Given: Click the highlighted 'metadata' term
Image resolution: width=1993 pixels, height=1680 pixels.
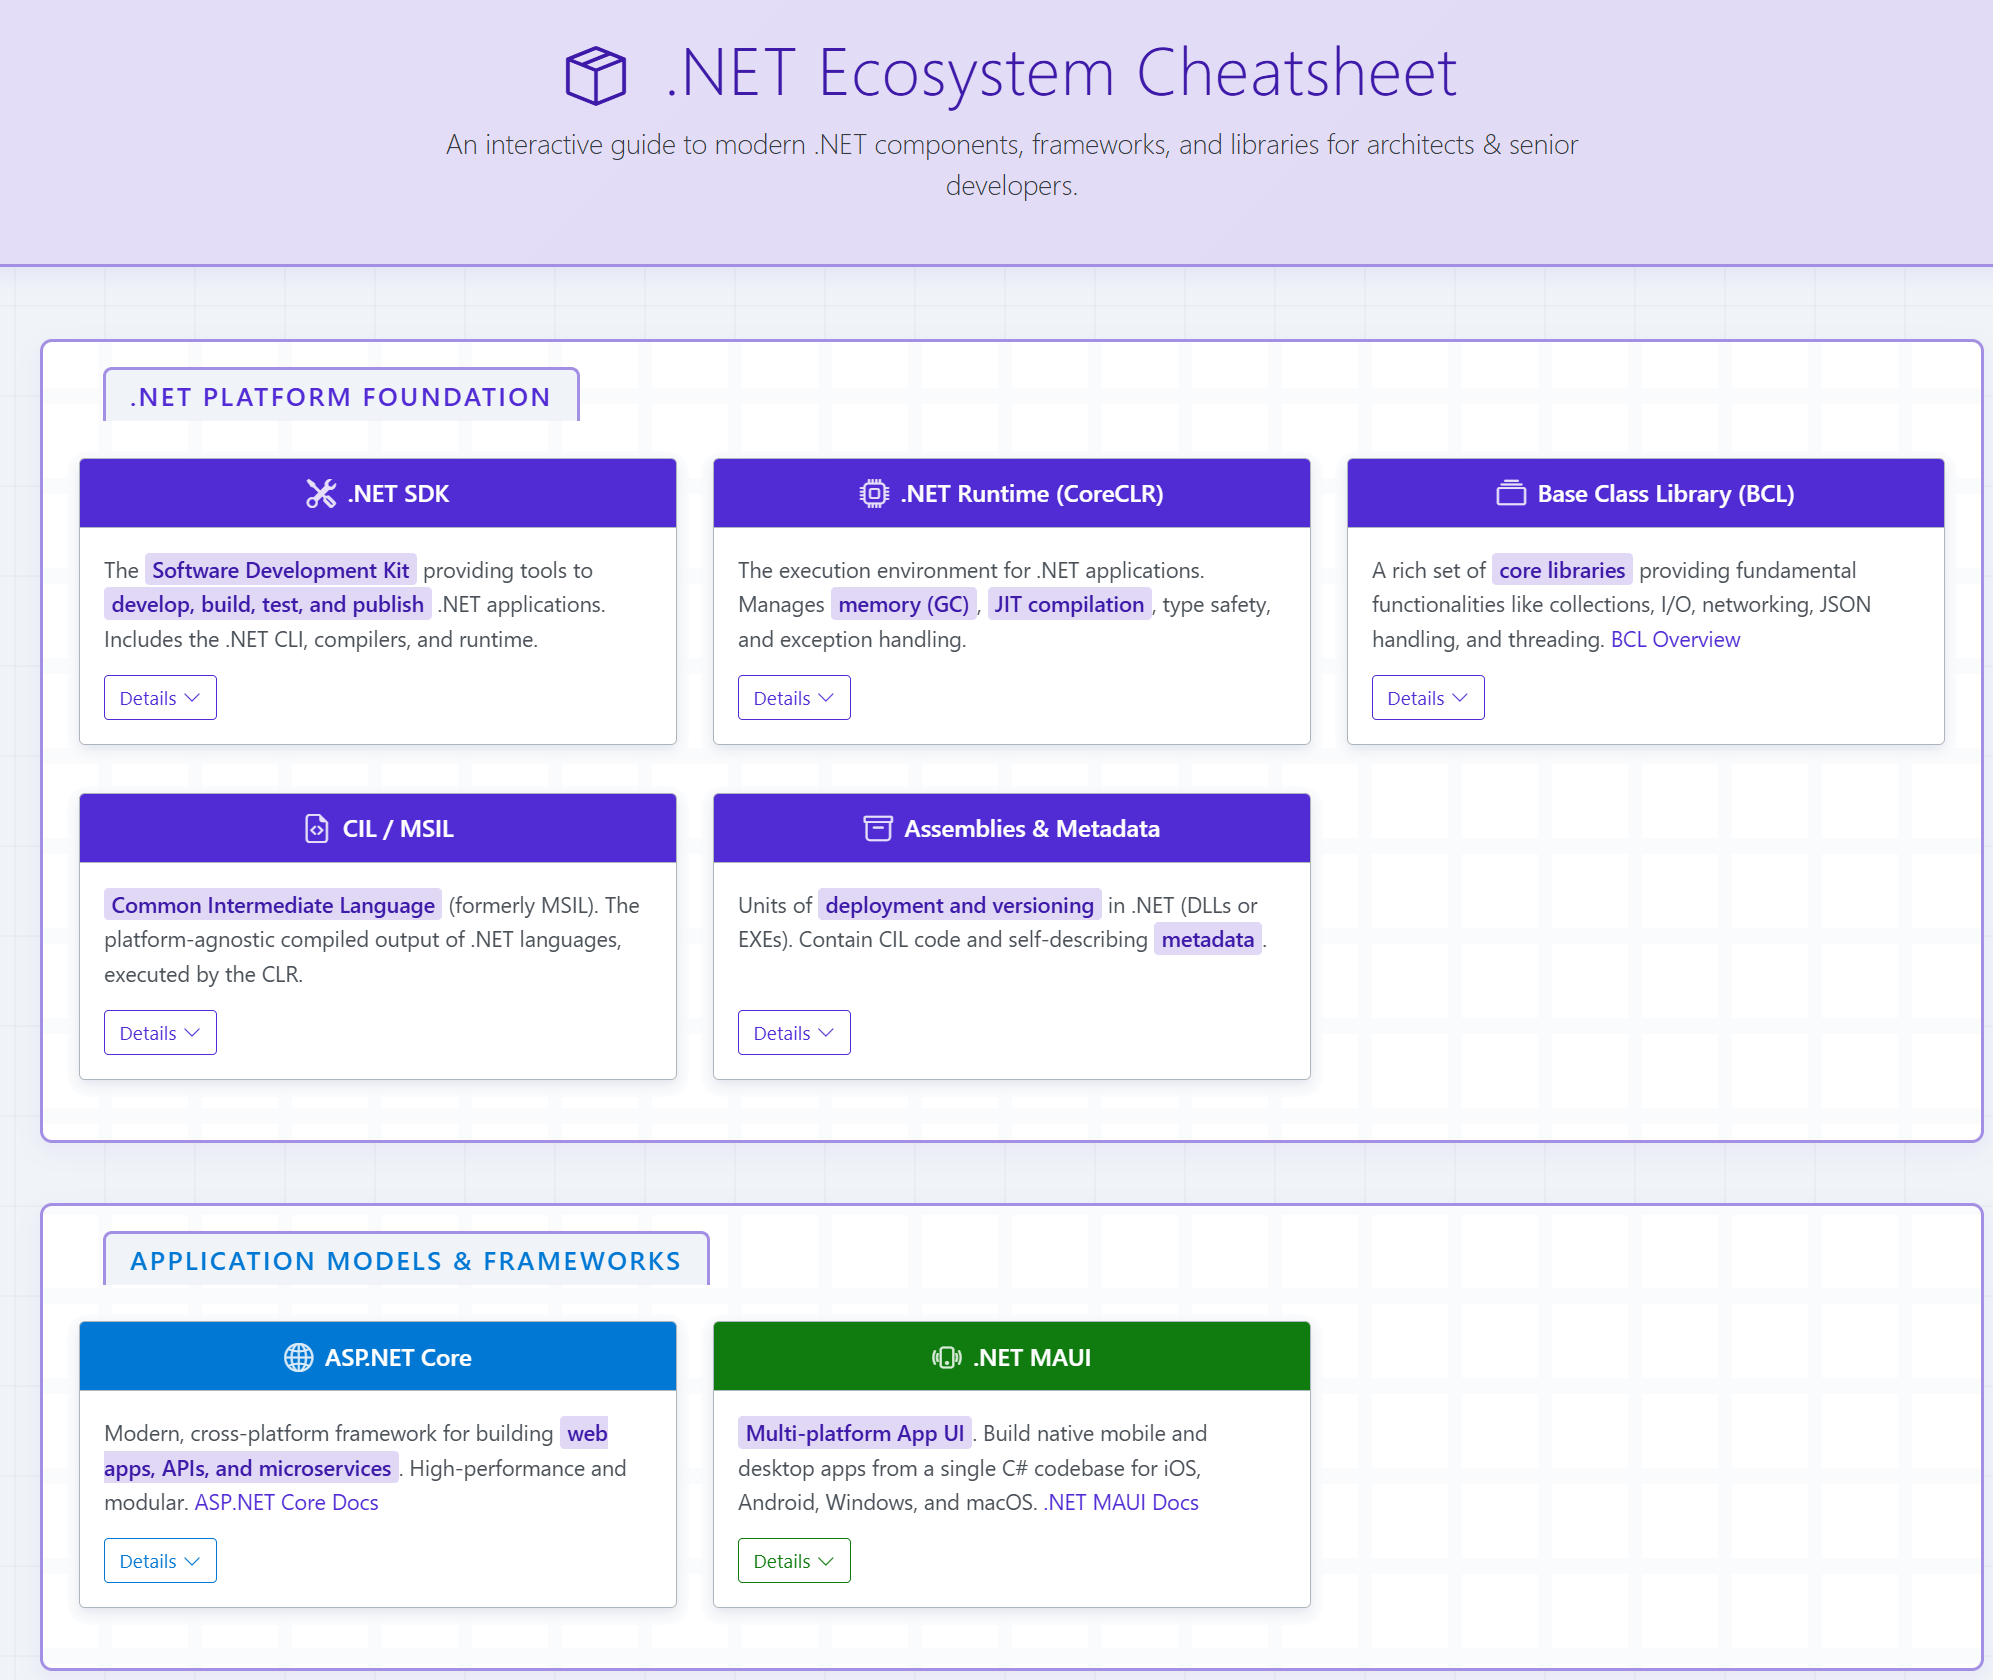Looking at the screenshot, I should pyautogui.click(x=1208, y=940).
